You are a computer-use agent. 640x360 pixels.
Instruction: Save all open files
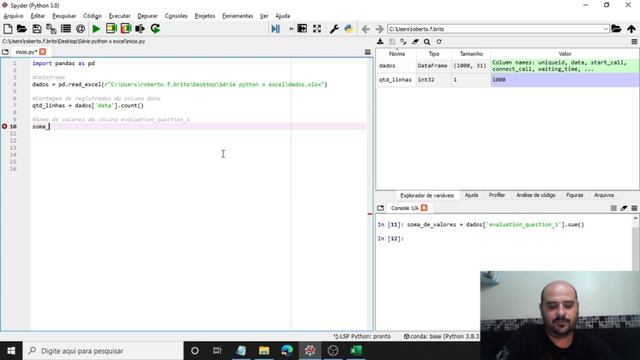(x=51, y=29)
